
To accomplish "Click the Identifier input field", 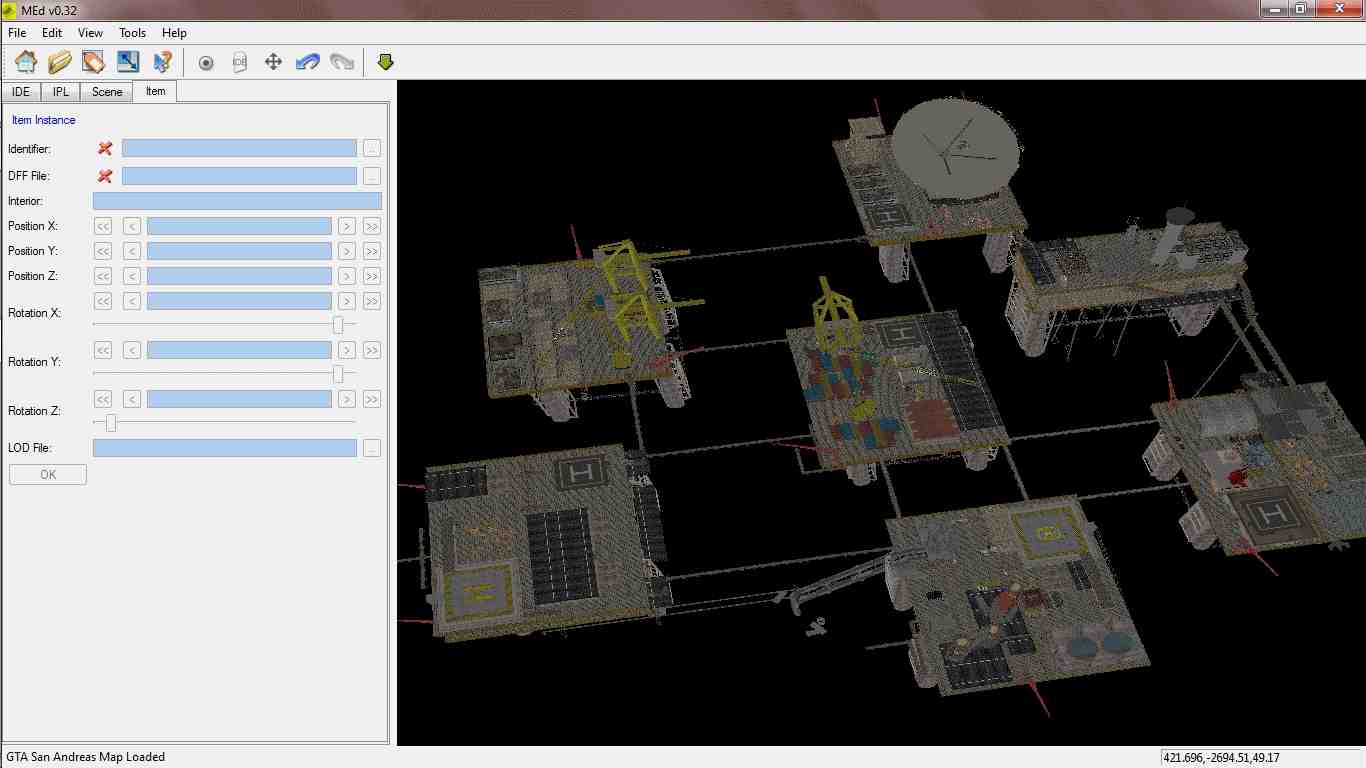I will [239, 148].
